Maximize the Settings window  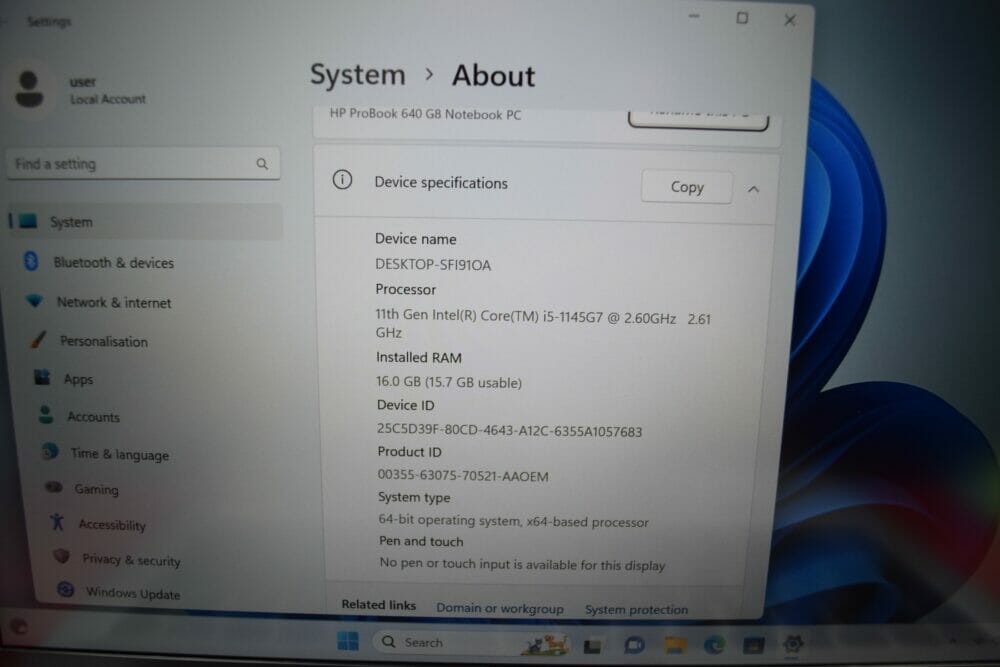pos(742,18)
